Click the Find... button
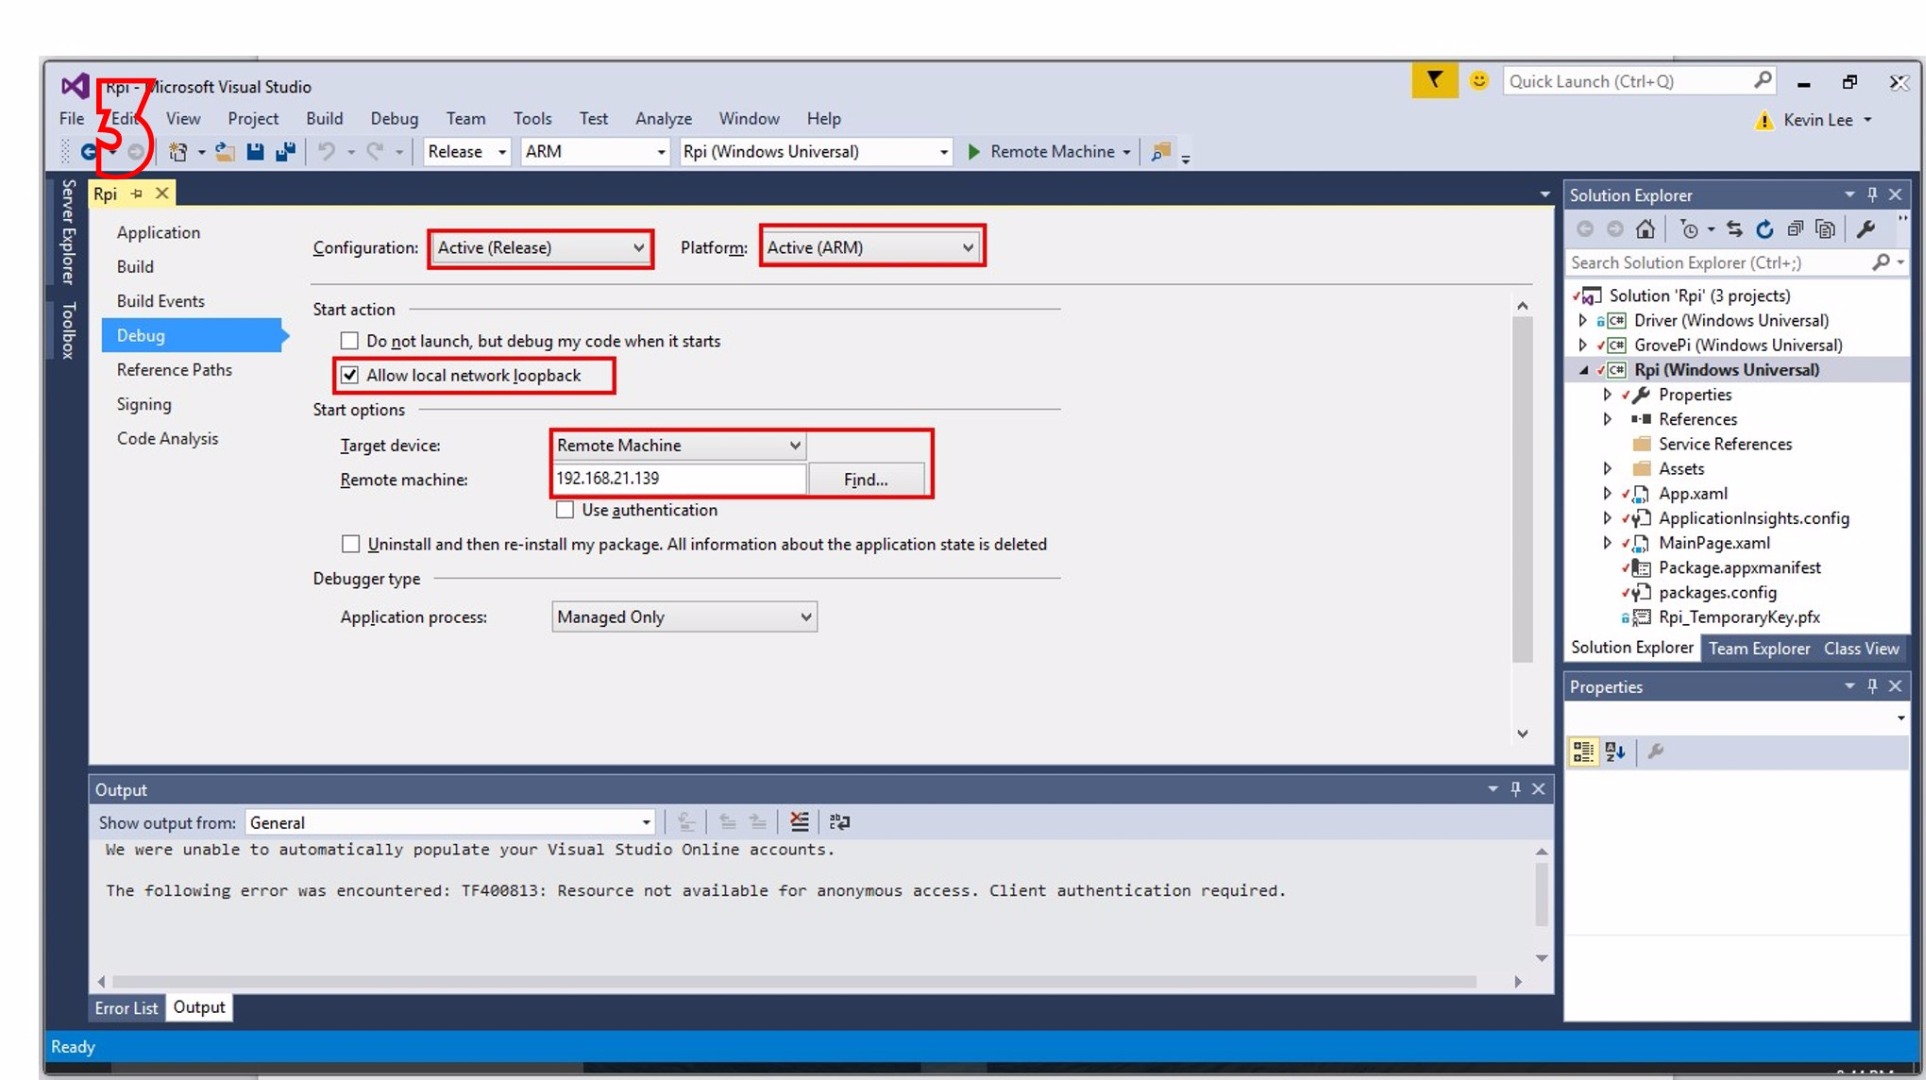Screen dimensions: 1926x1080 coord(865,480)
